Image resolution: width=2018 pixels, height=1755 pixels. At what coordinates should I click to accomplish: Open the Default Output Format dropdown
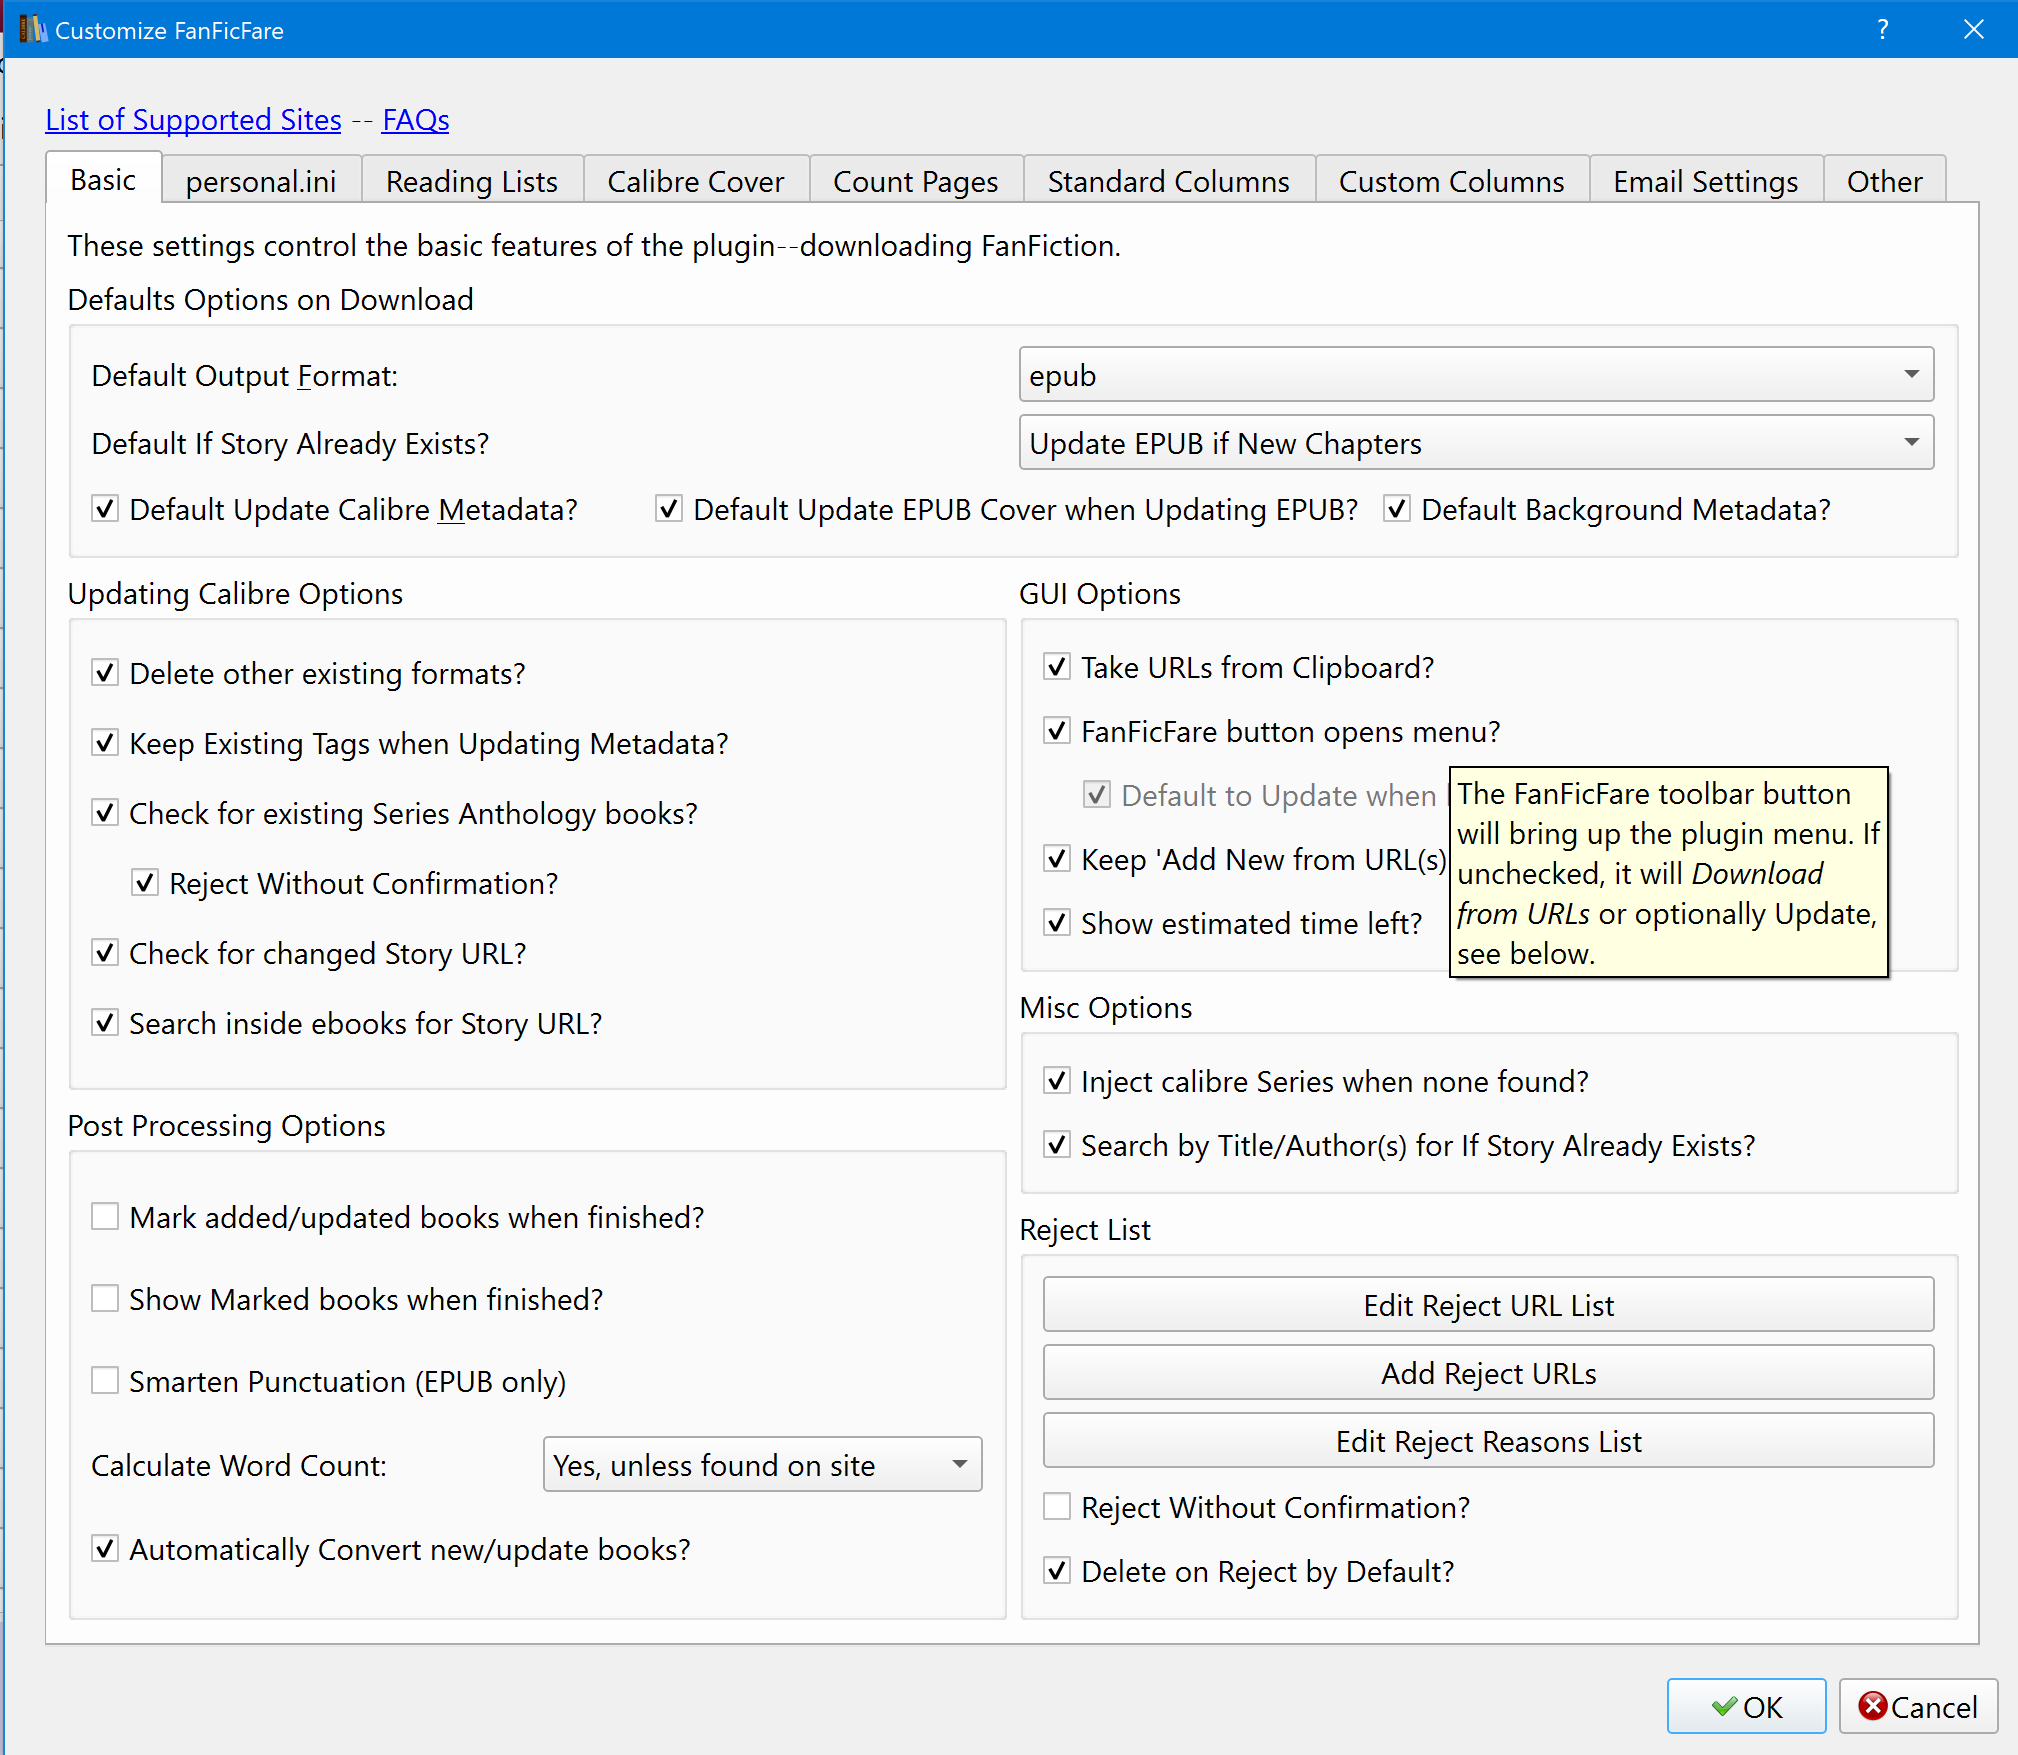pos(1475,375)
